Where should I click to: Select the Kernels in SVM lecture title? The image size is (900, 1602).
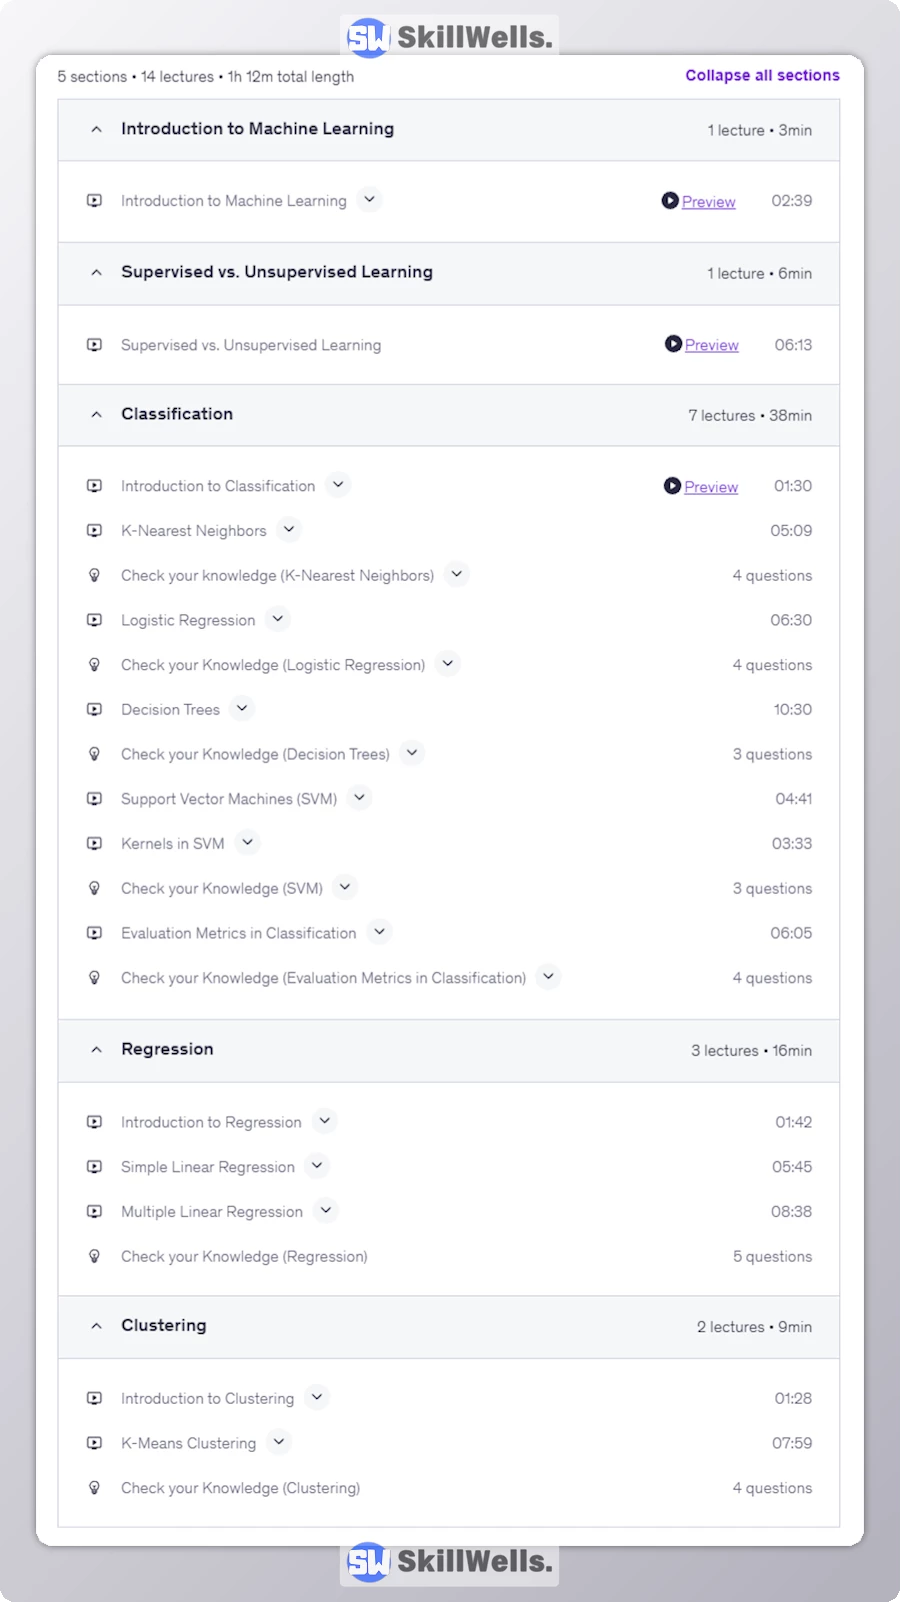click(x=173, y=844)
